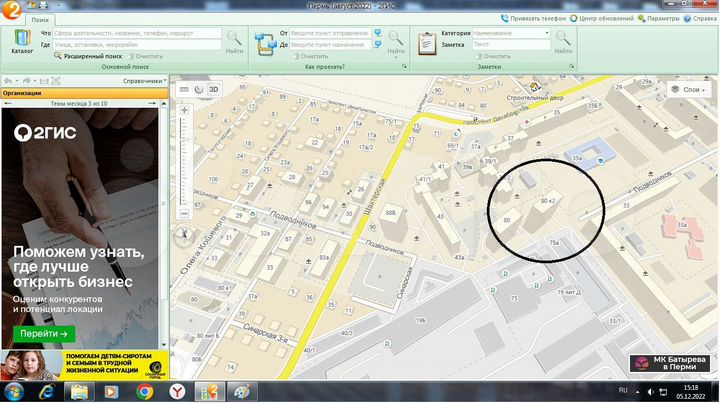Click the map zoom slider track
720x404 pixels.
(x=184, y=160)
